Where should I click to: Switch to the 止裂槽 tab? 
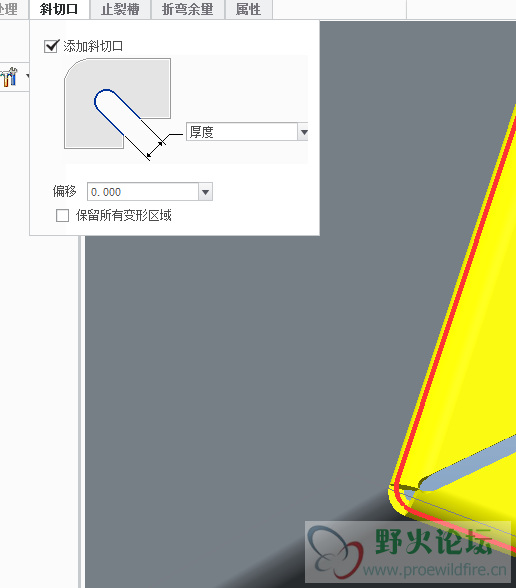click(x=120, y=9)
